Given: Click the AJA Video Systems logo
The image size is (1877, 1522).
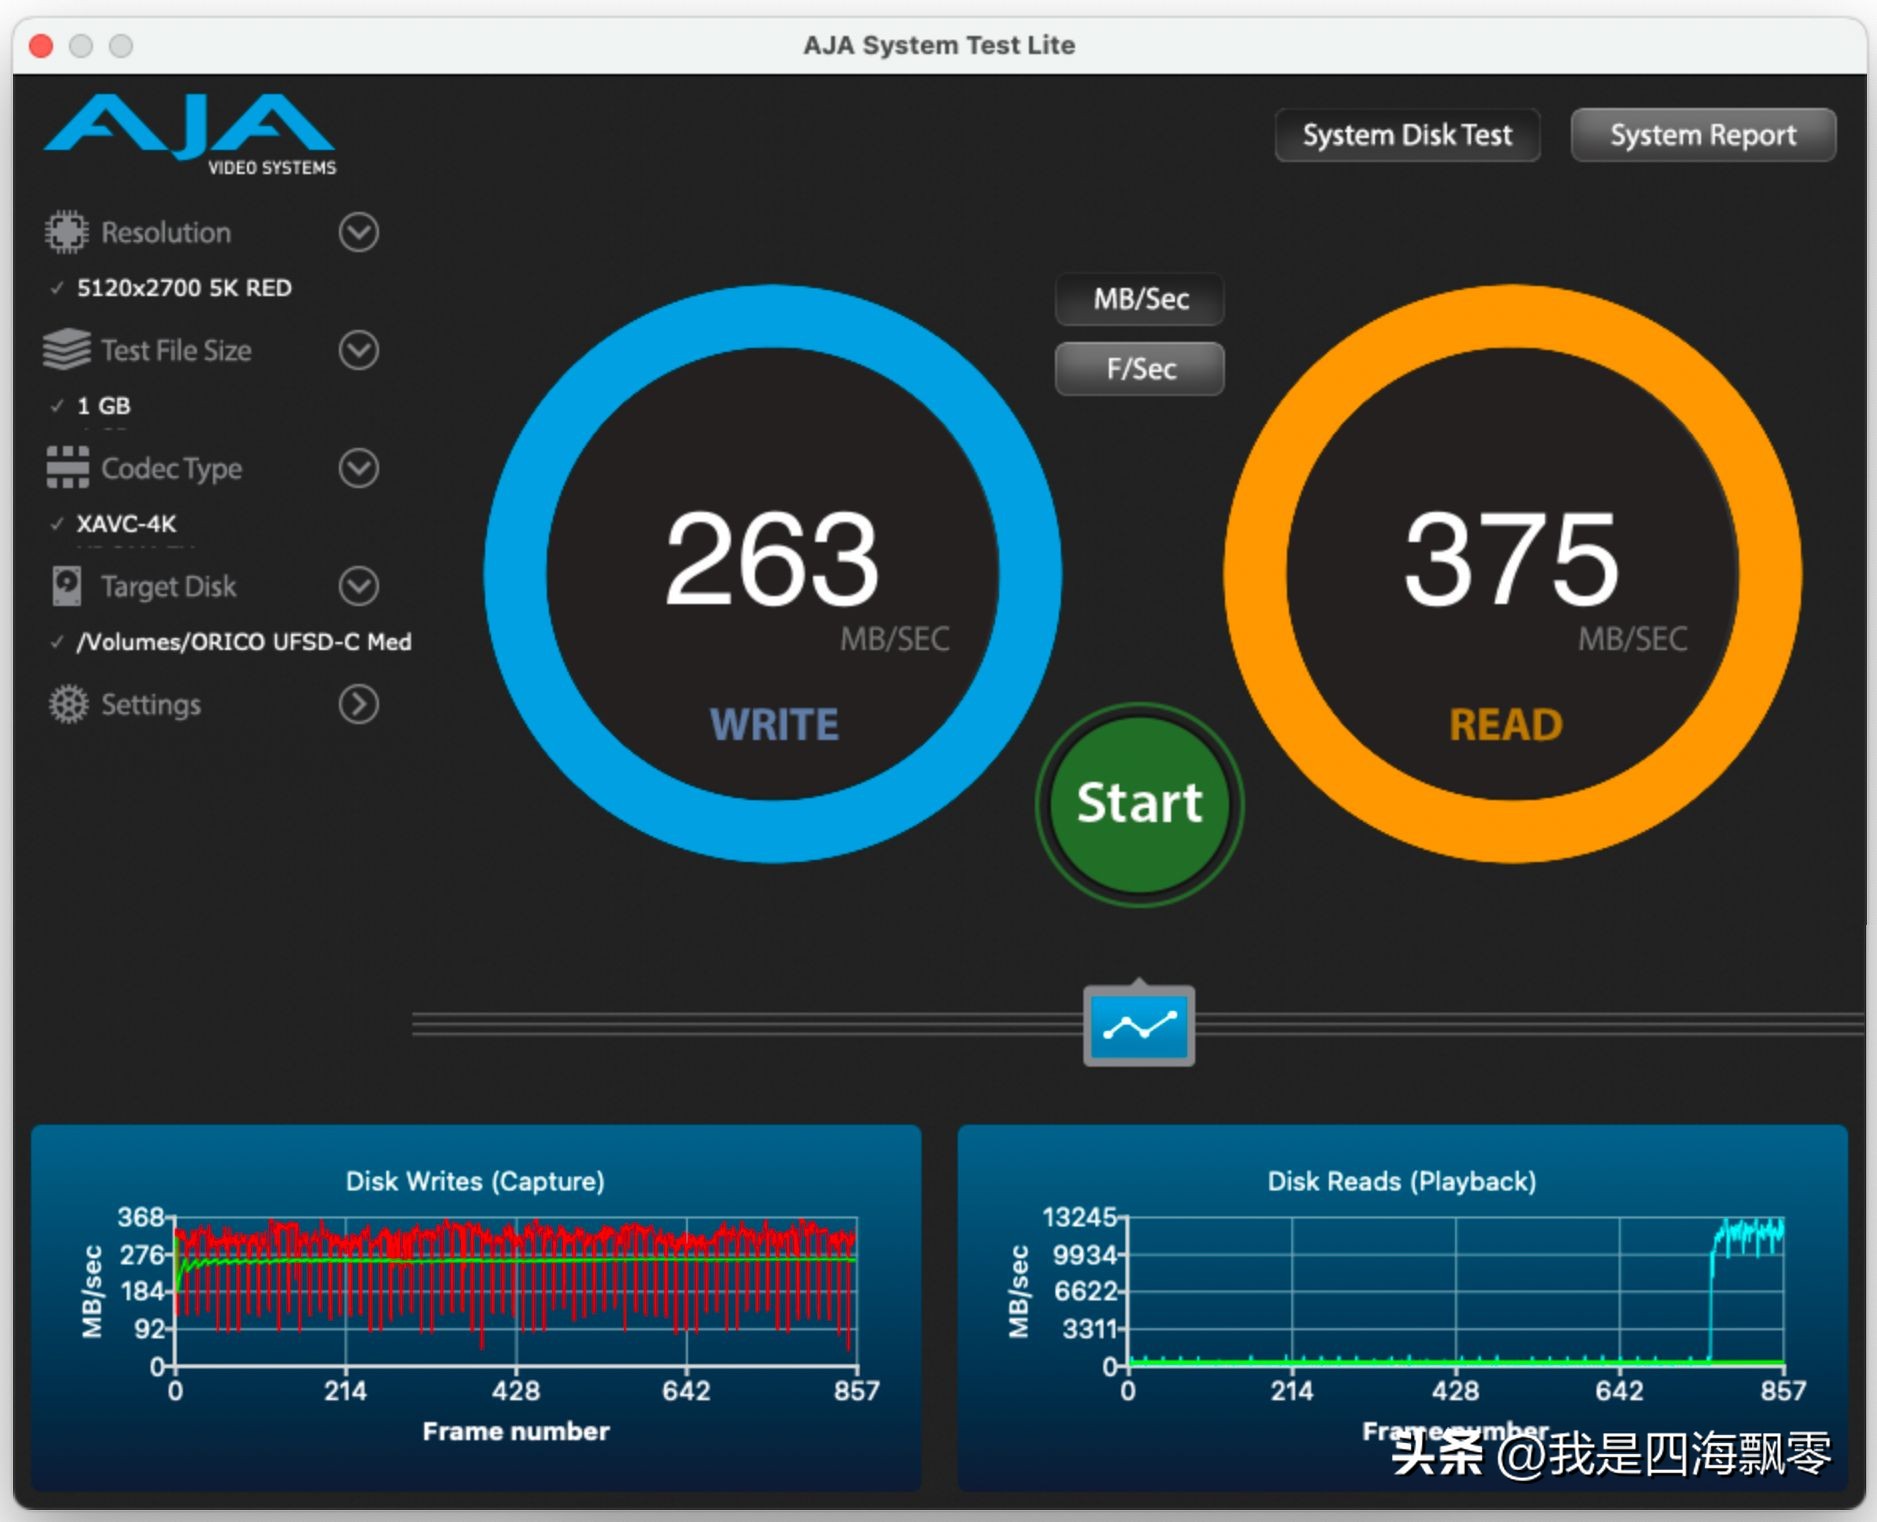Looking at the screenshot, I should (190, 135).
